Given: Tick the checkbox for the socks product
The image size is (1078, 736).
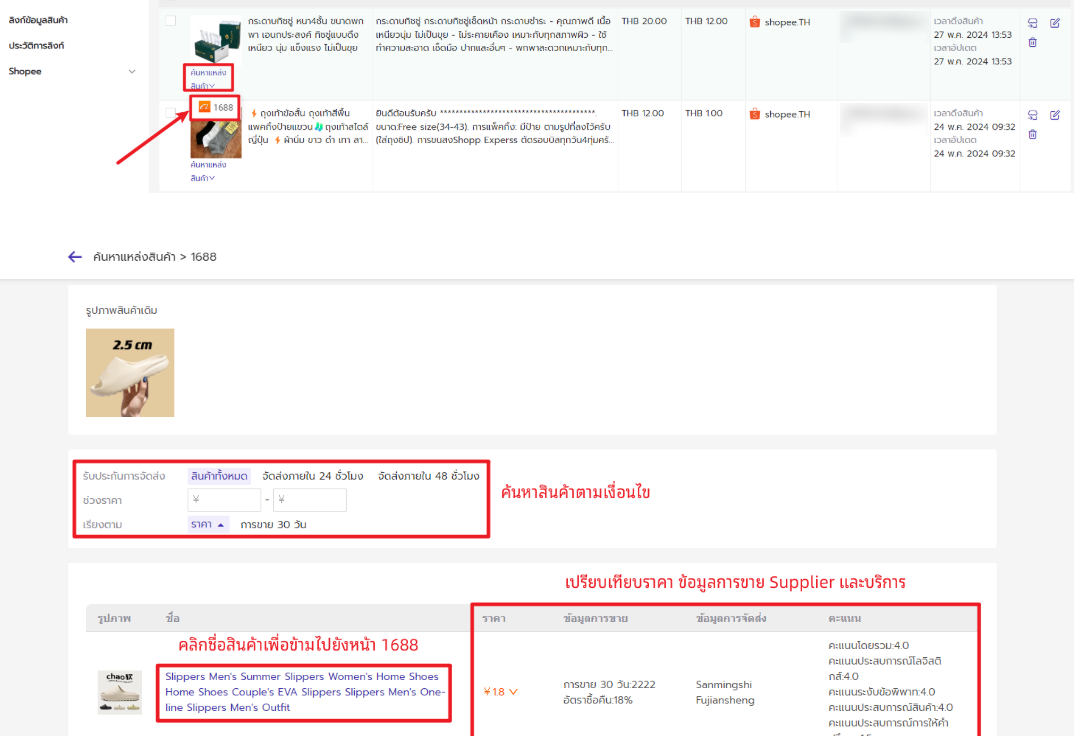Looking at the screenshot, I should tap(171, 113).
